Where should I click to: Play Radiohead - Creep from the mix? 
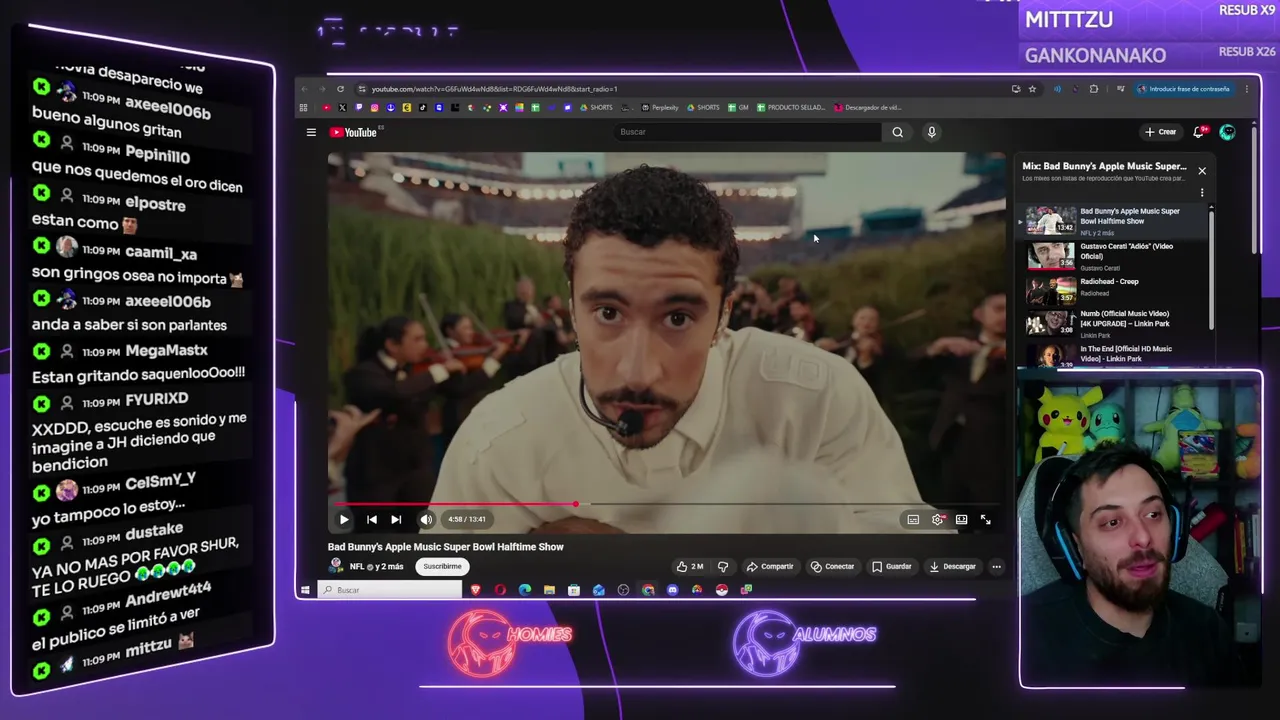1113,289
